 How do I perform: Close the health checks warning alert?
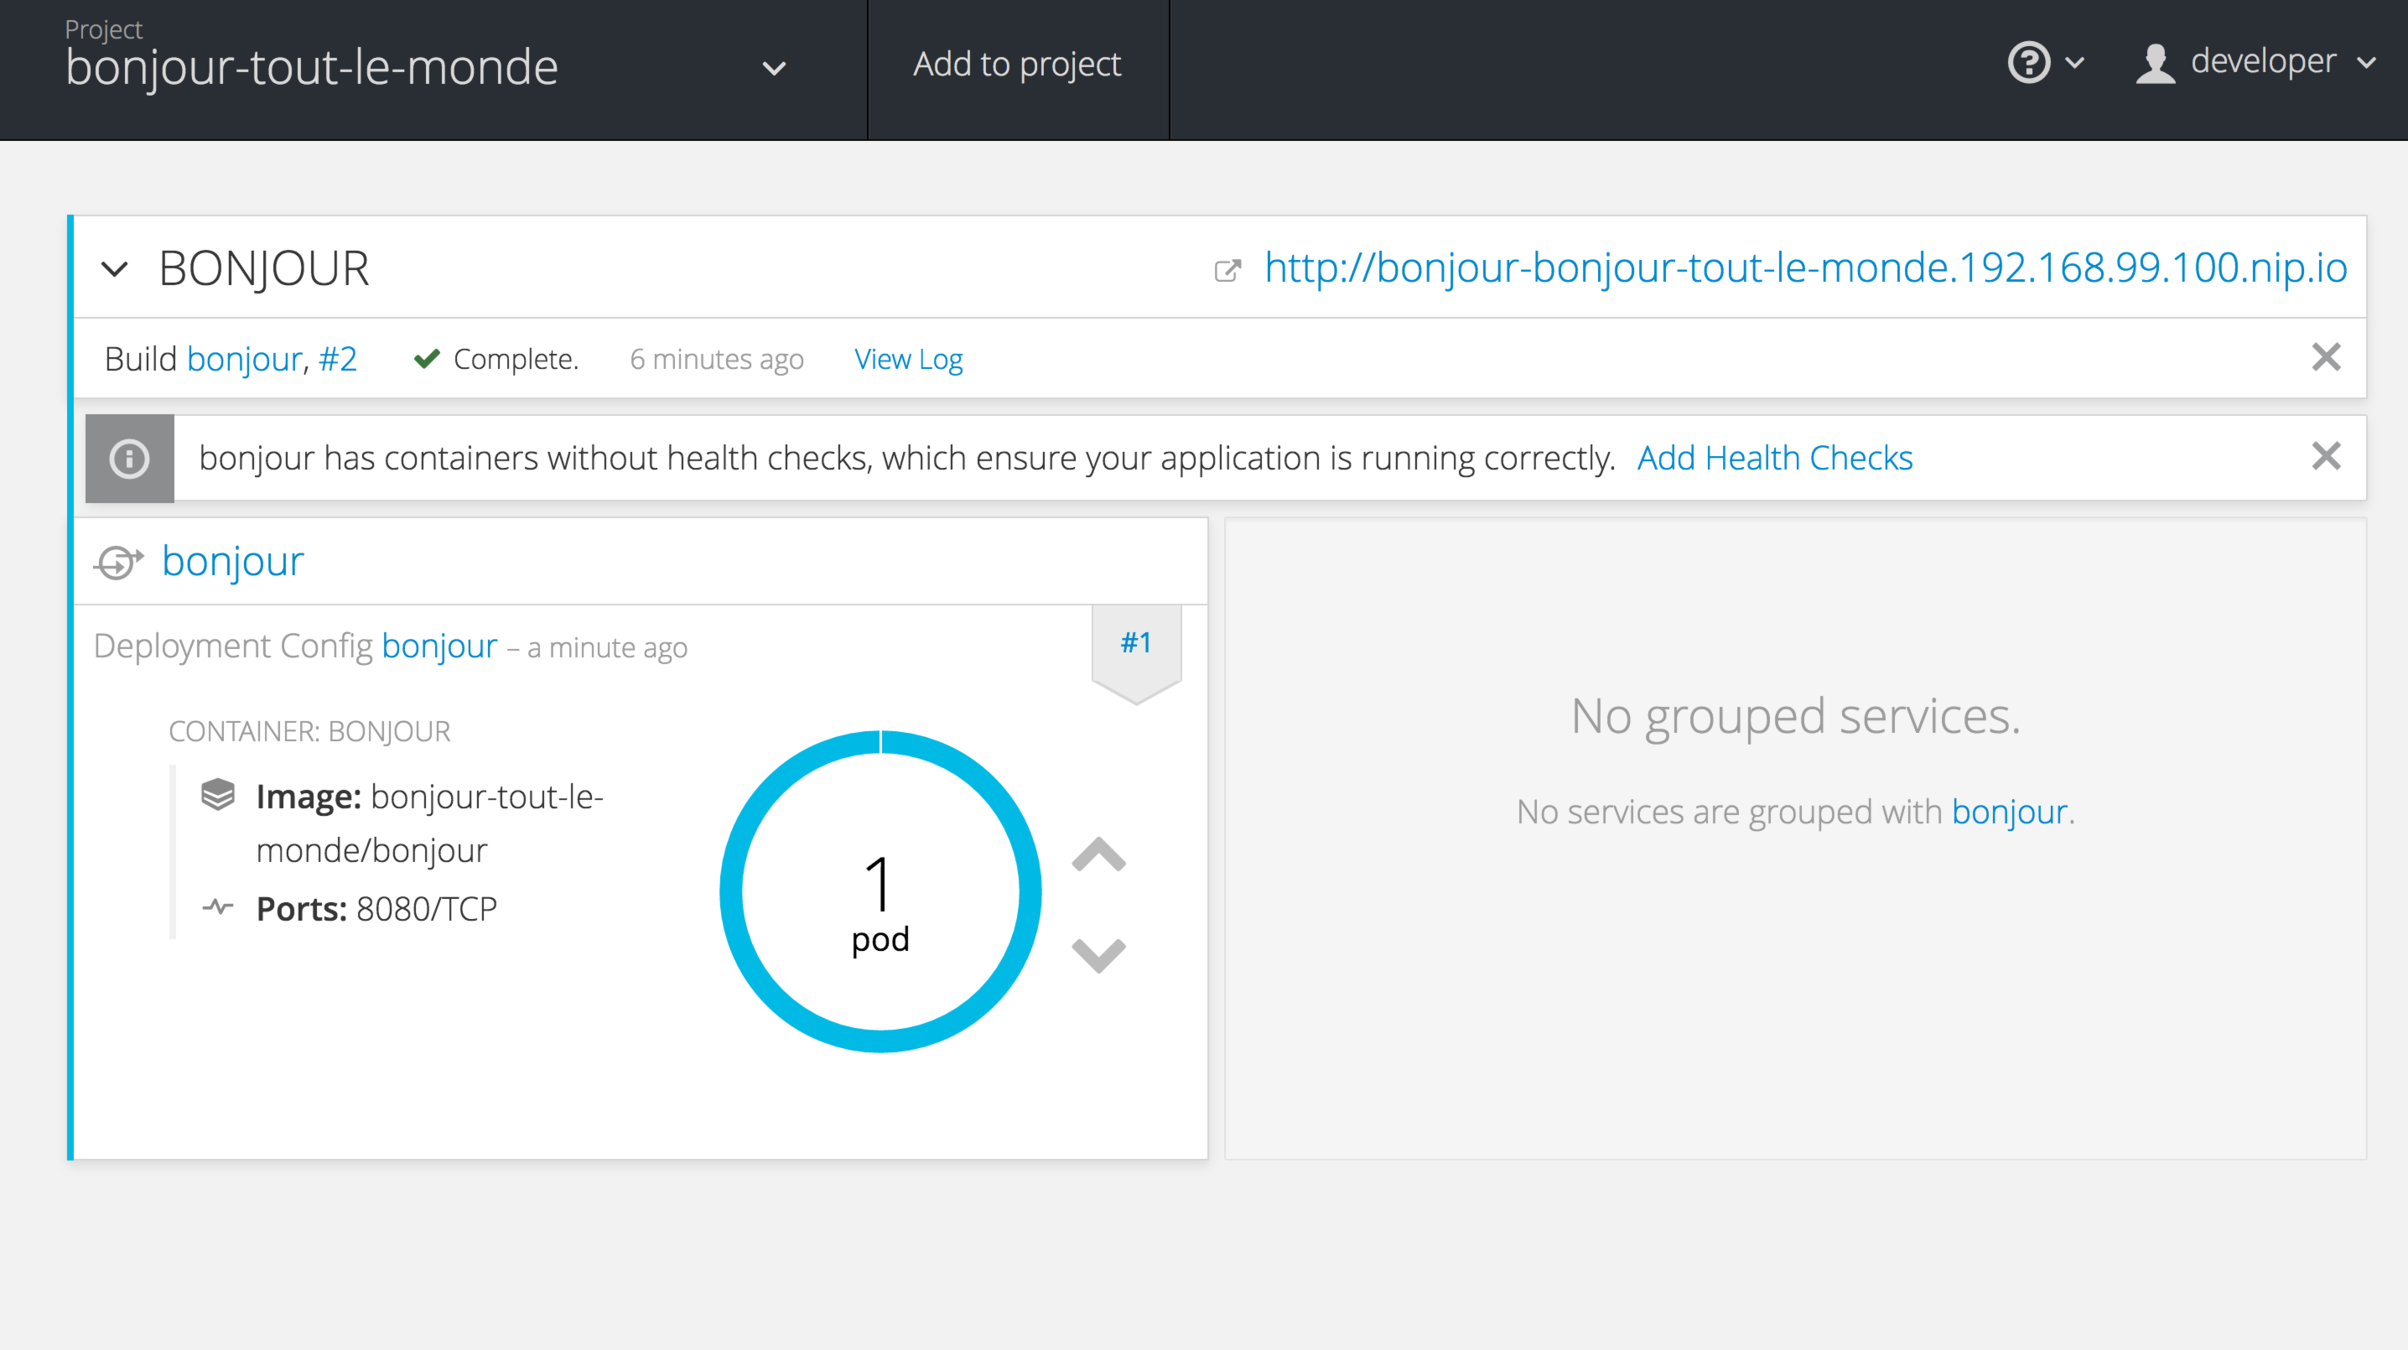click(2326, 456)
